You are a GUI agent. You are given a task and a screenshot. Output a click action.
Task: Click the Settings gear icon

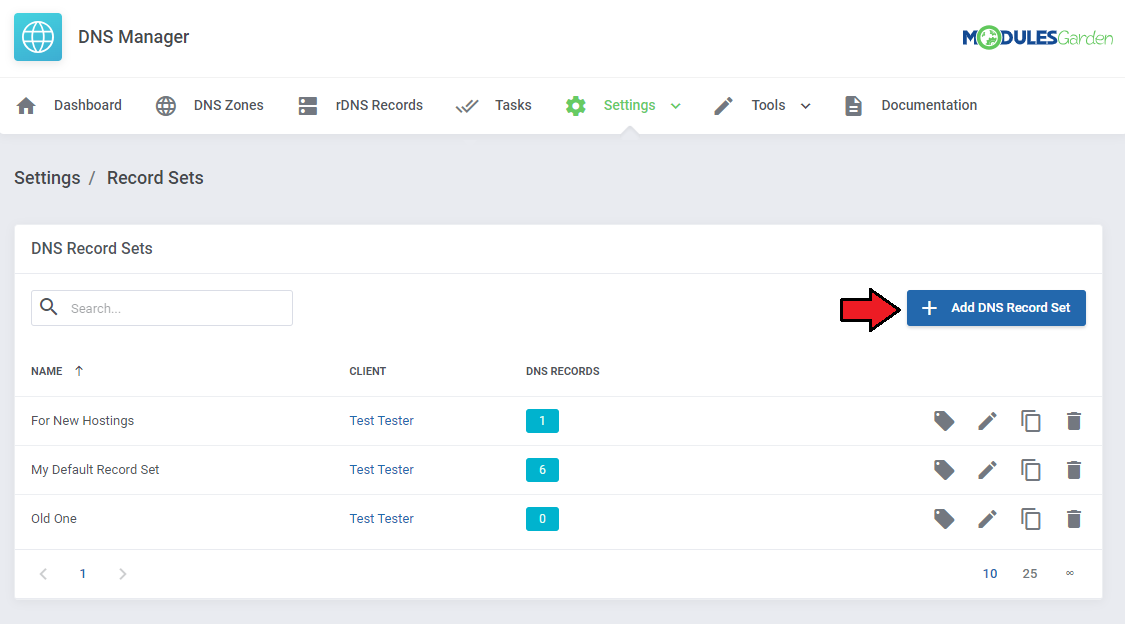click(x=575, y=105)
